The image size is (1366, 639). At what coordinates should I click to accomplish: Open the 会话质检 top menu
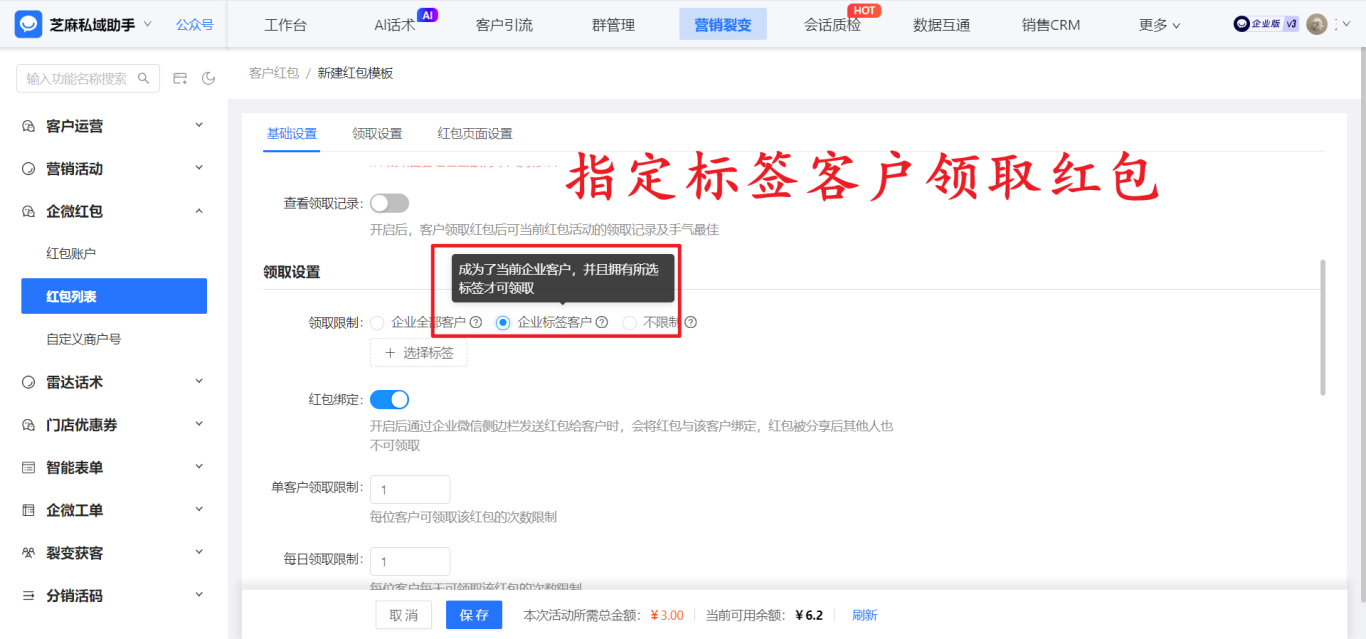[832, 25]
